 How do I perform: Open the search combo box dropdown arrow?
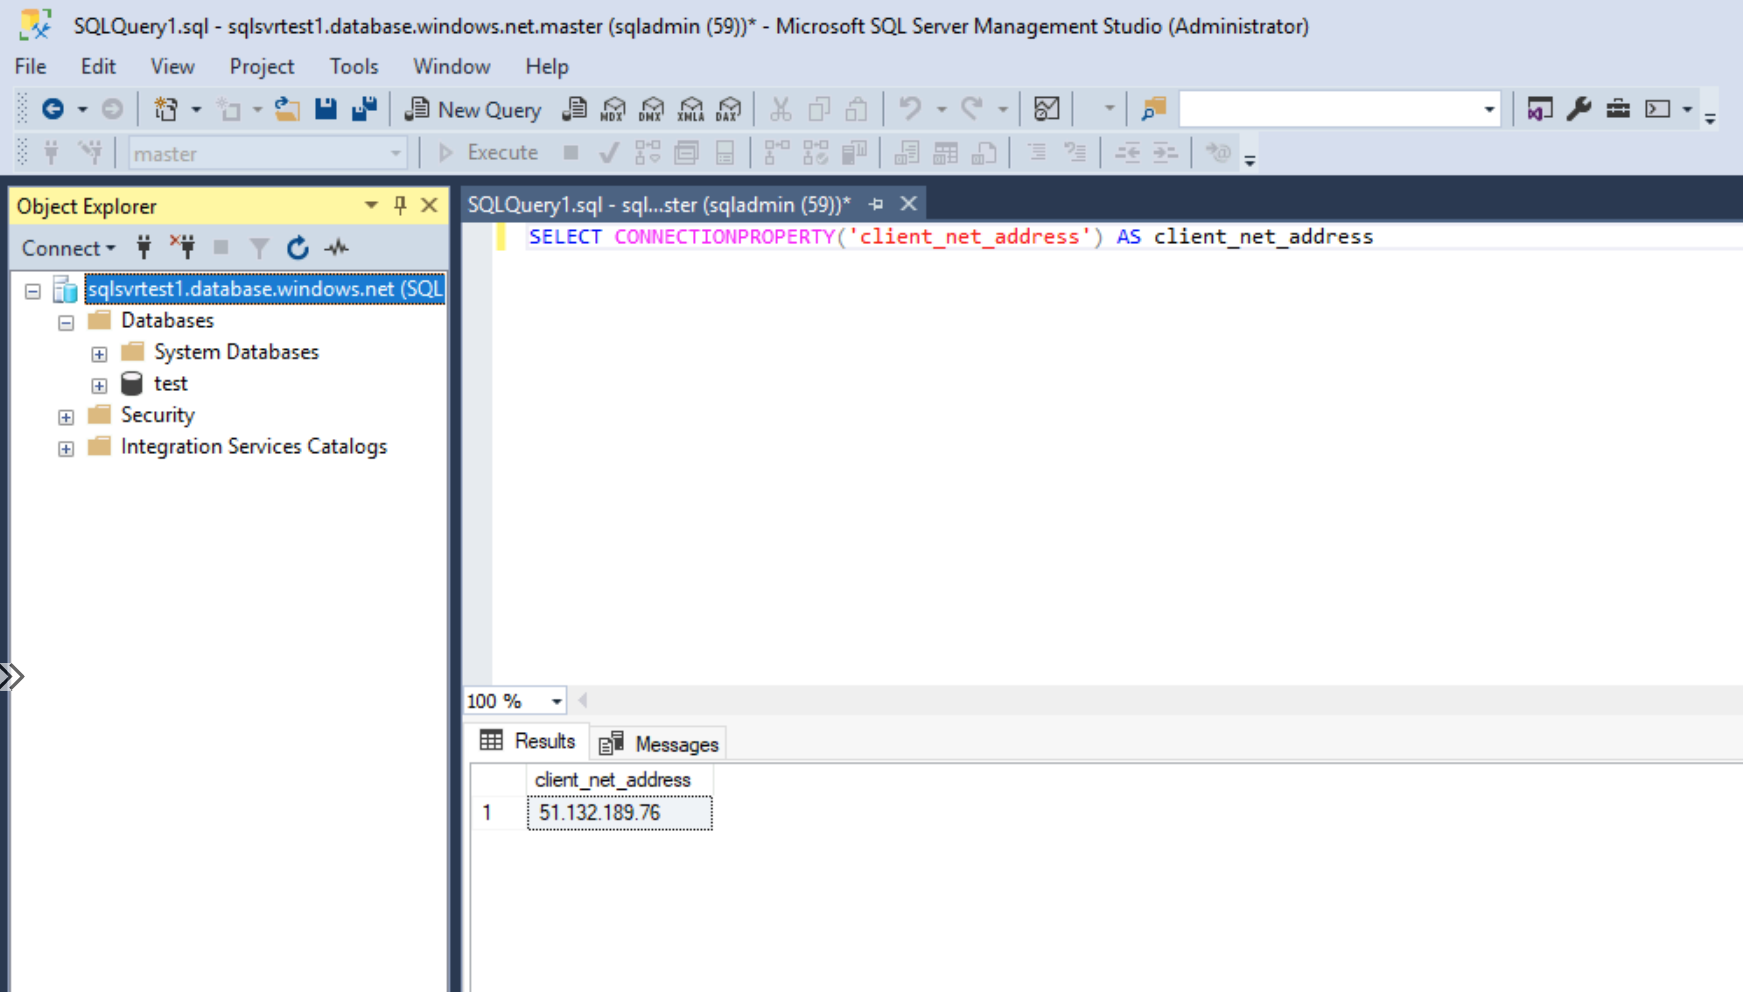[x=1489, y=109]
